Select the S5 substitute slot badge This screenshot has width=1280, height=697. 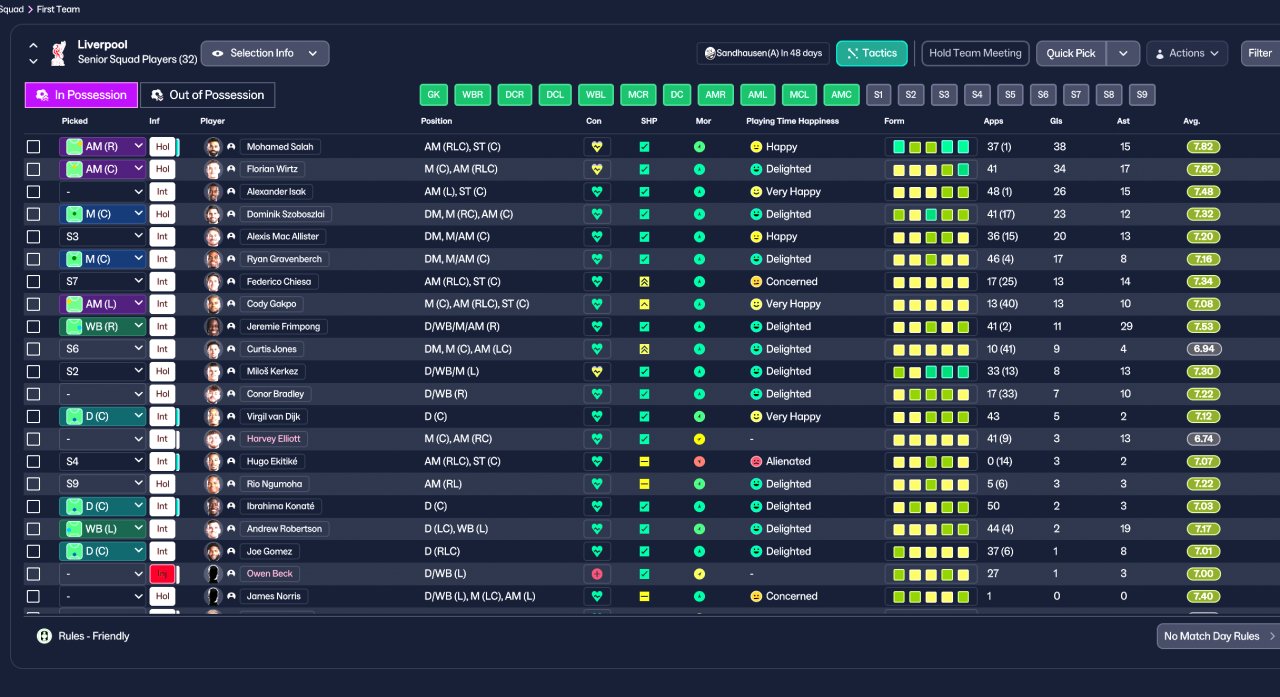pos(1010,95)
